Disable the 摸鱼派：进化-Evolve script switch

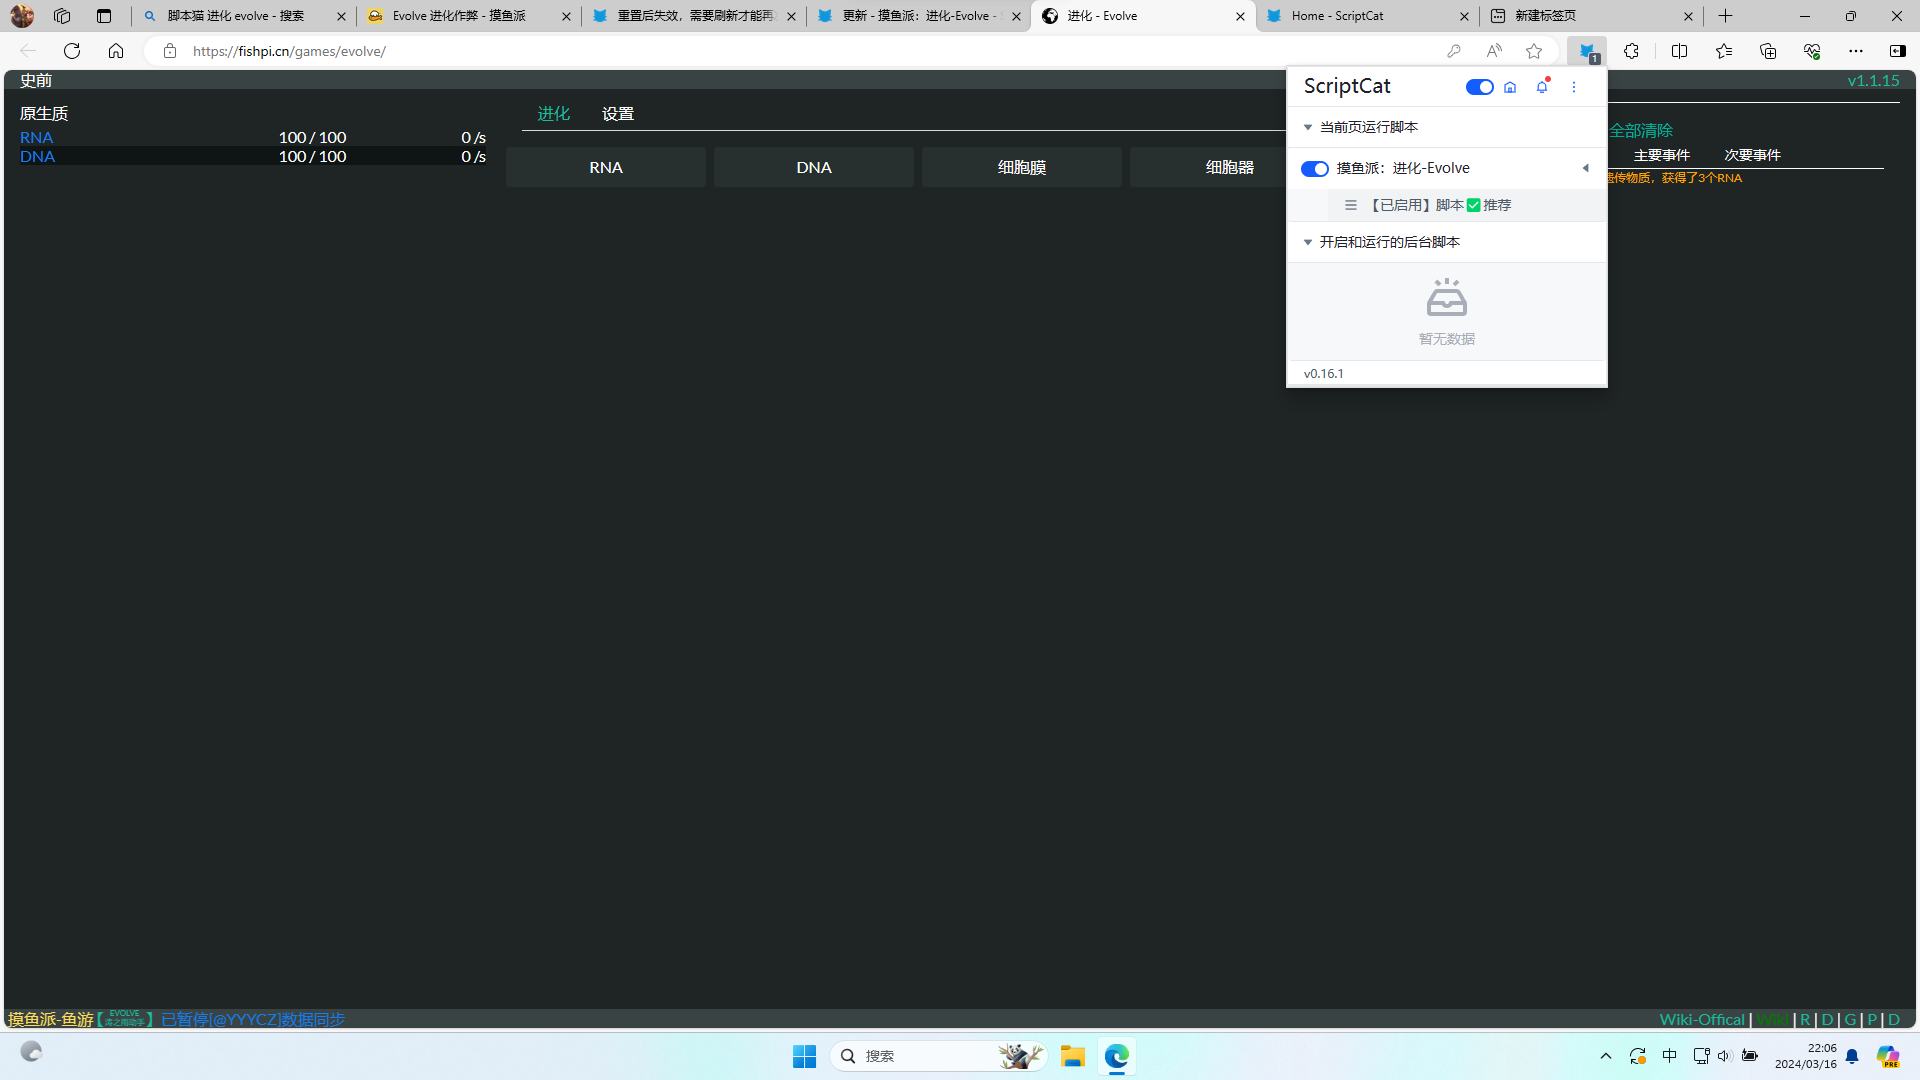tap(1314, 169)
